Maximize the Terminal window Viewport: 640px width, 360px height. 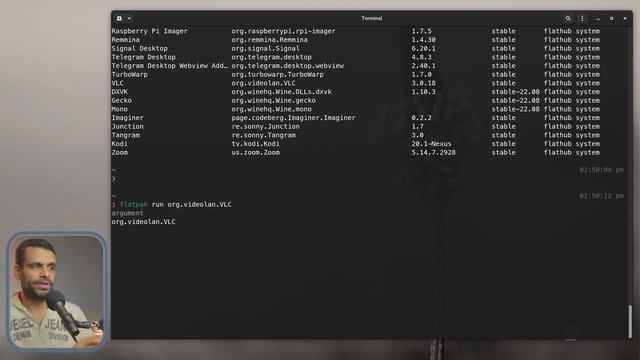point(611,18)
